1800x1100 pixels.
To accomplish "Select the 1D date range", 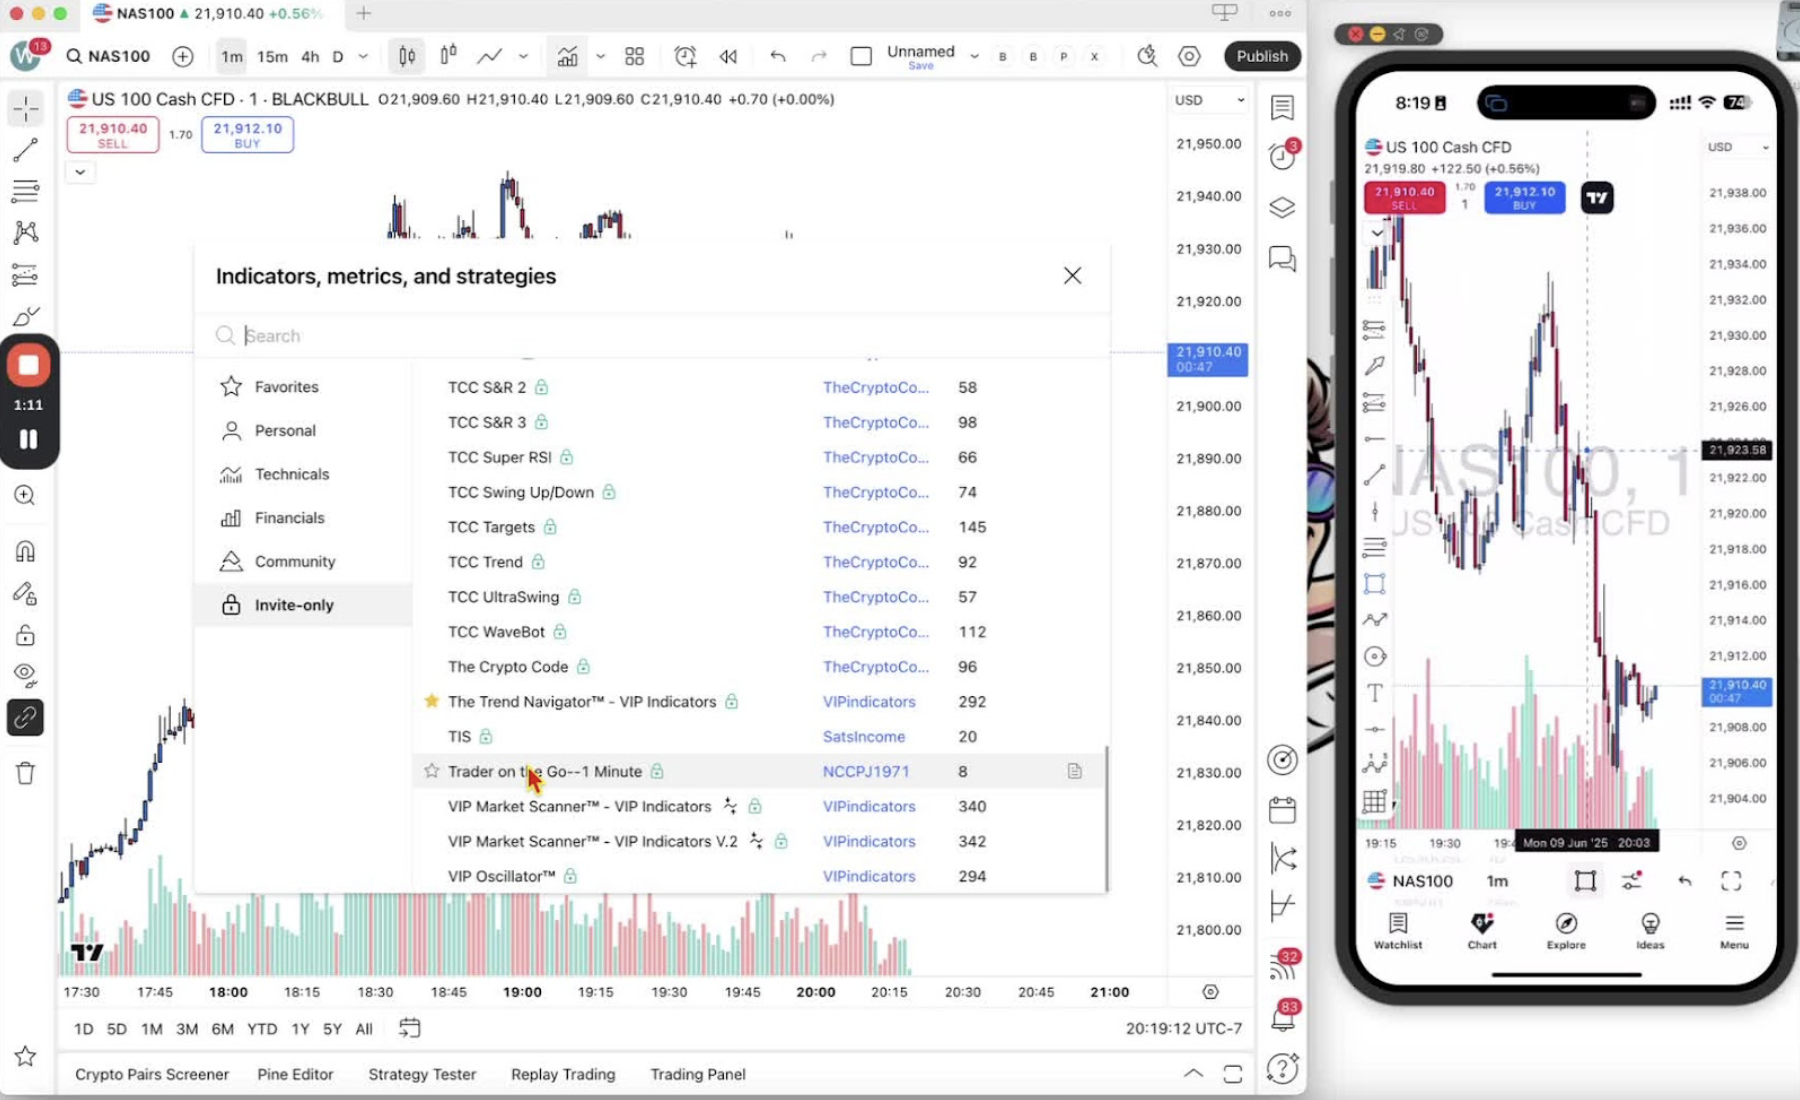I will click(x=83, y=1028).
